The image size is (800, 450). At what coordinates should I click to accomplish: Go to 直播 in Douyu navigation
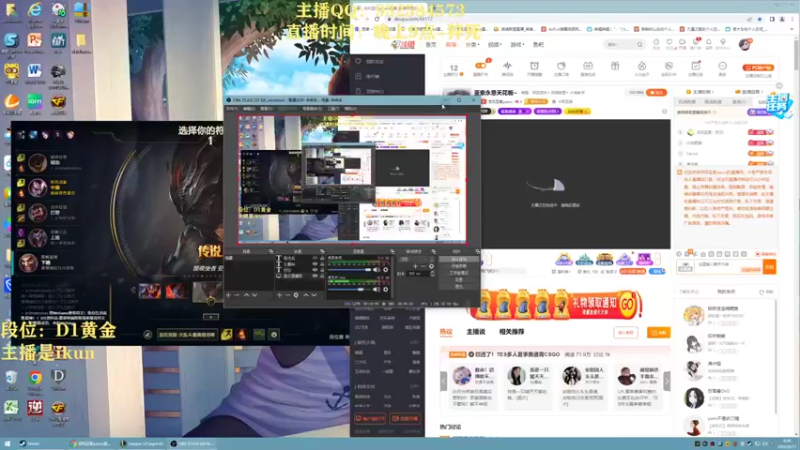451,45
